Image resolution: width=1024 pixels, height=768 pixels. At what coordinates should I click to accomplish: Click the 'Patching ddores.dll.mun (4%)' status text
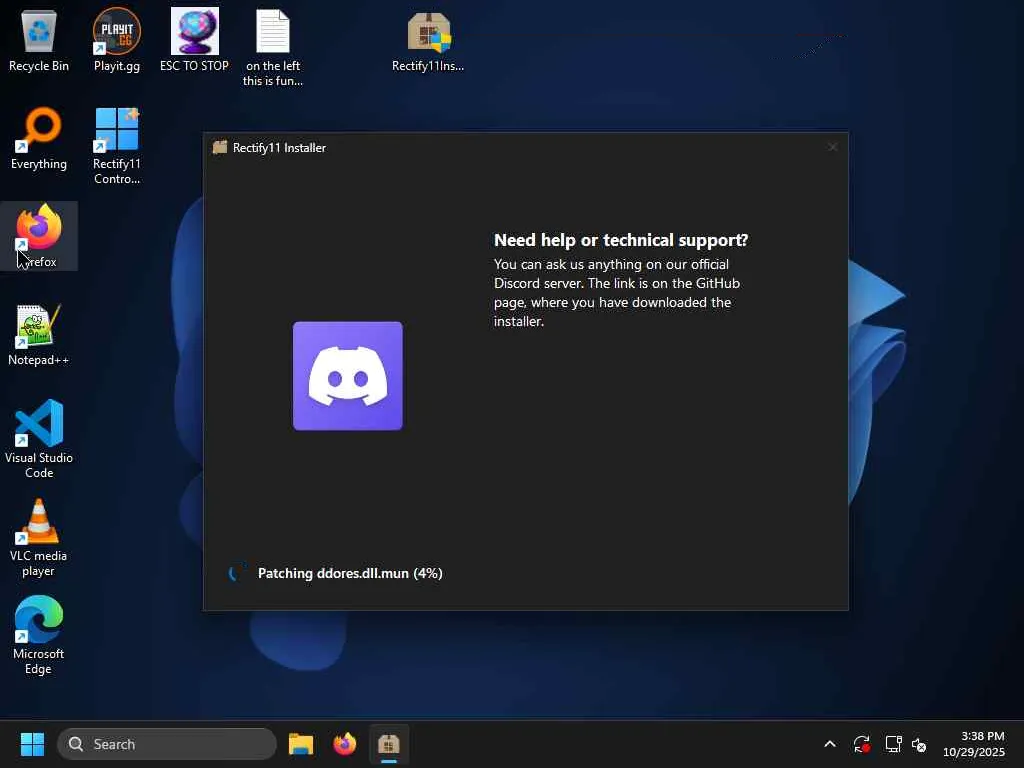[350, 573]
